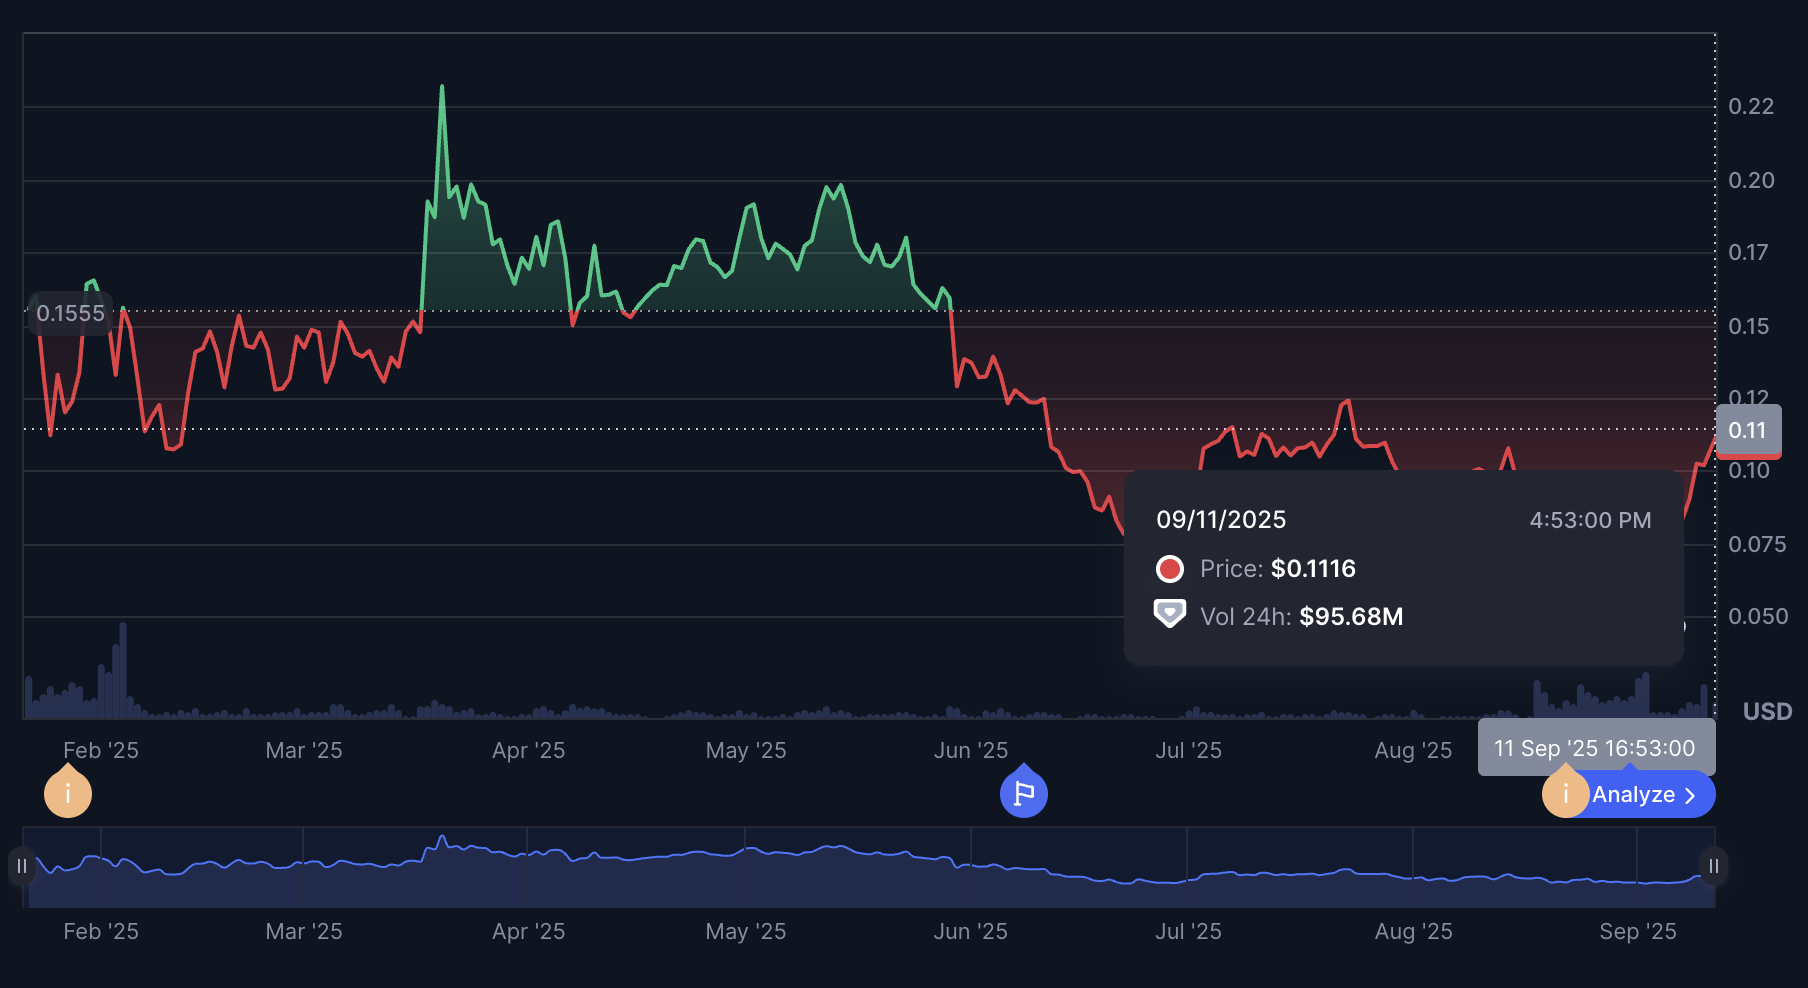Select the blue flag event marker near Jun '25

tap(1023, 792)
